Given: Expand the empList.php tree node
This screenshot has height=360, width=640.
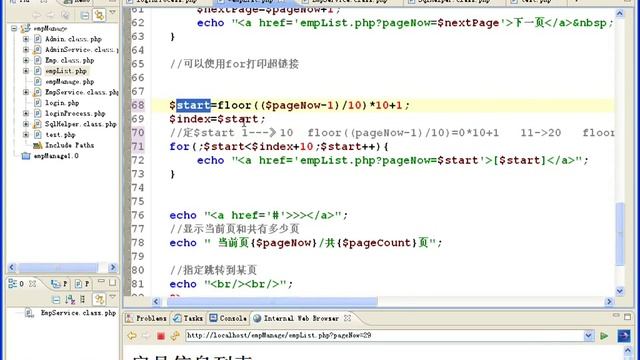Looking at the screenshot, I should 26,71.
